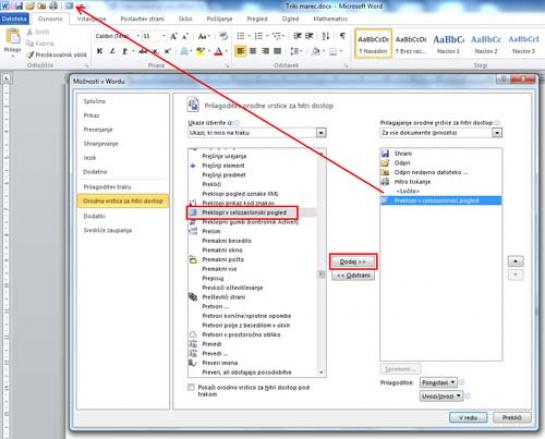Click the Decrease Indent icon
This screenshot has height=439, width=545.
click(x=297, y=36)
